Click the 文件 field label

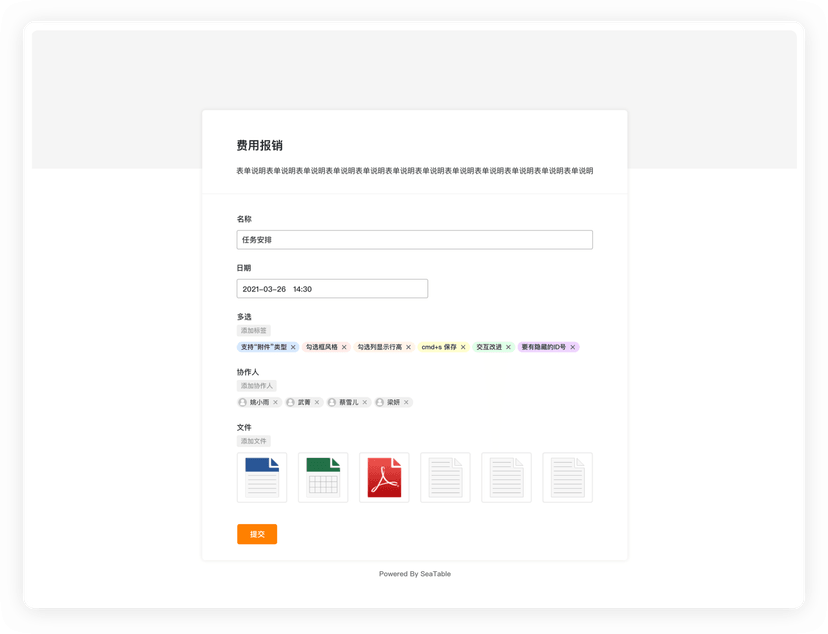pos(244,427)
